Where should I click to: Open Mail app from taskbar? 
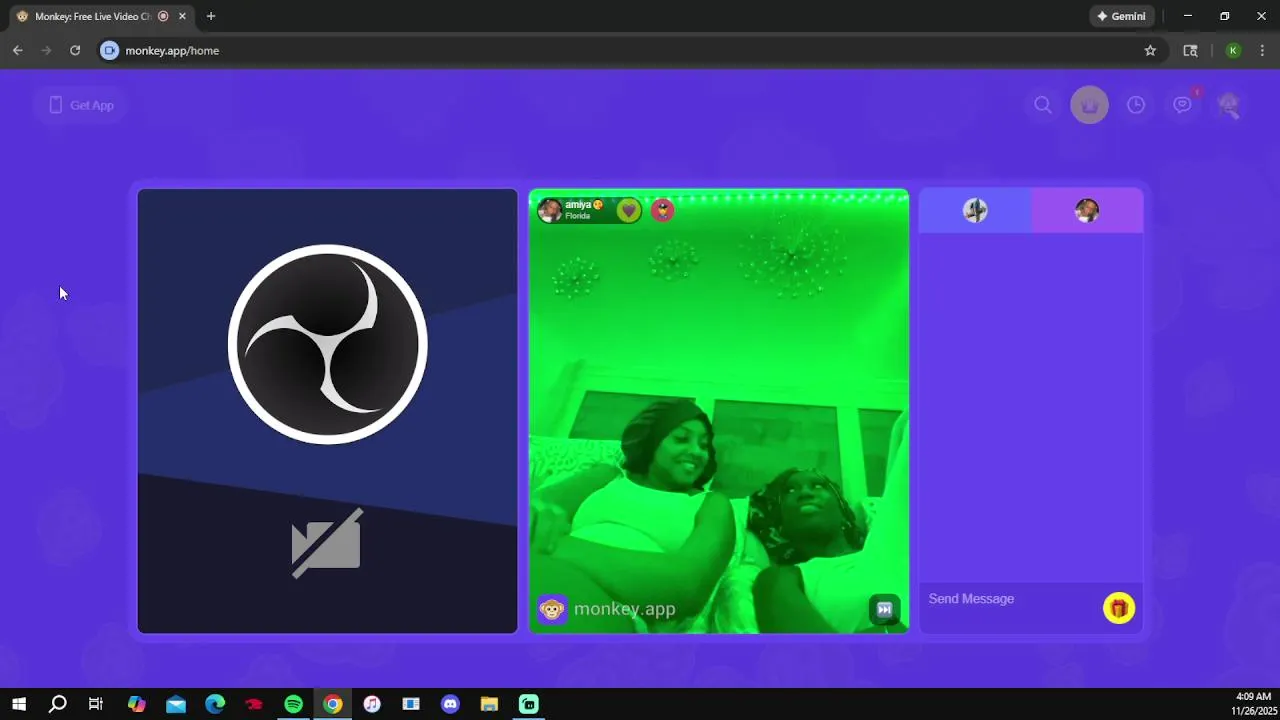tap(176, 704)
